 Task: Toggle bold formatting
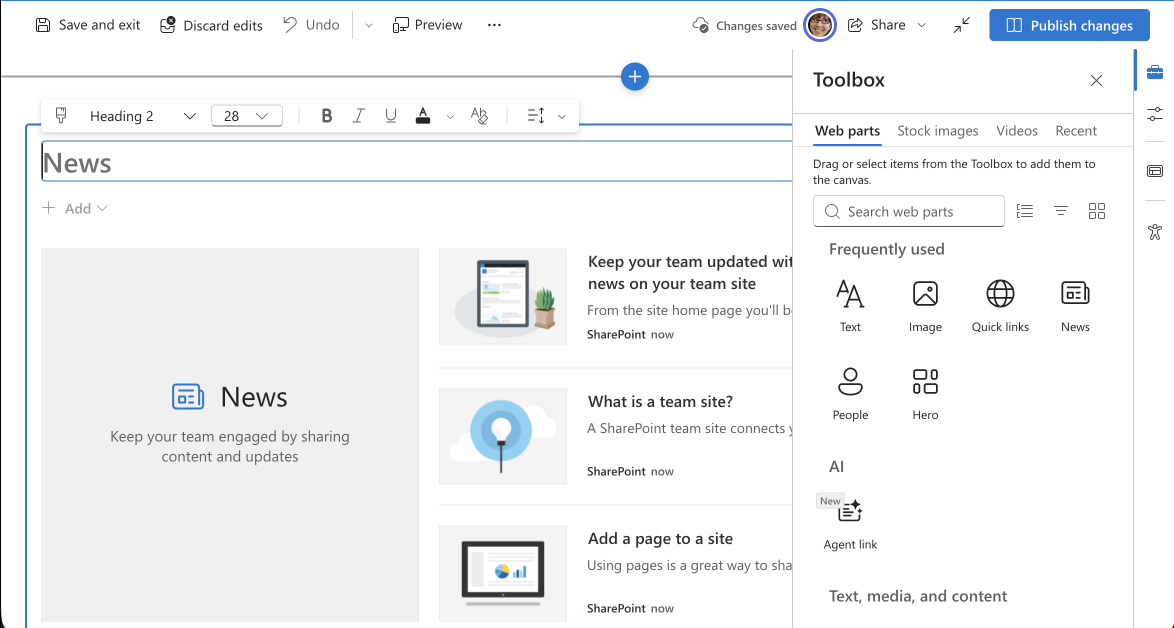point(326,115)
